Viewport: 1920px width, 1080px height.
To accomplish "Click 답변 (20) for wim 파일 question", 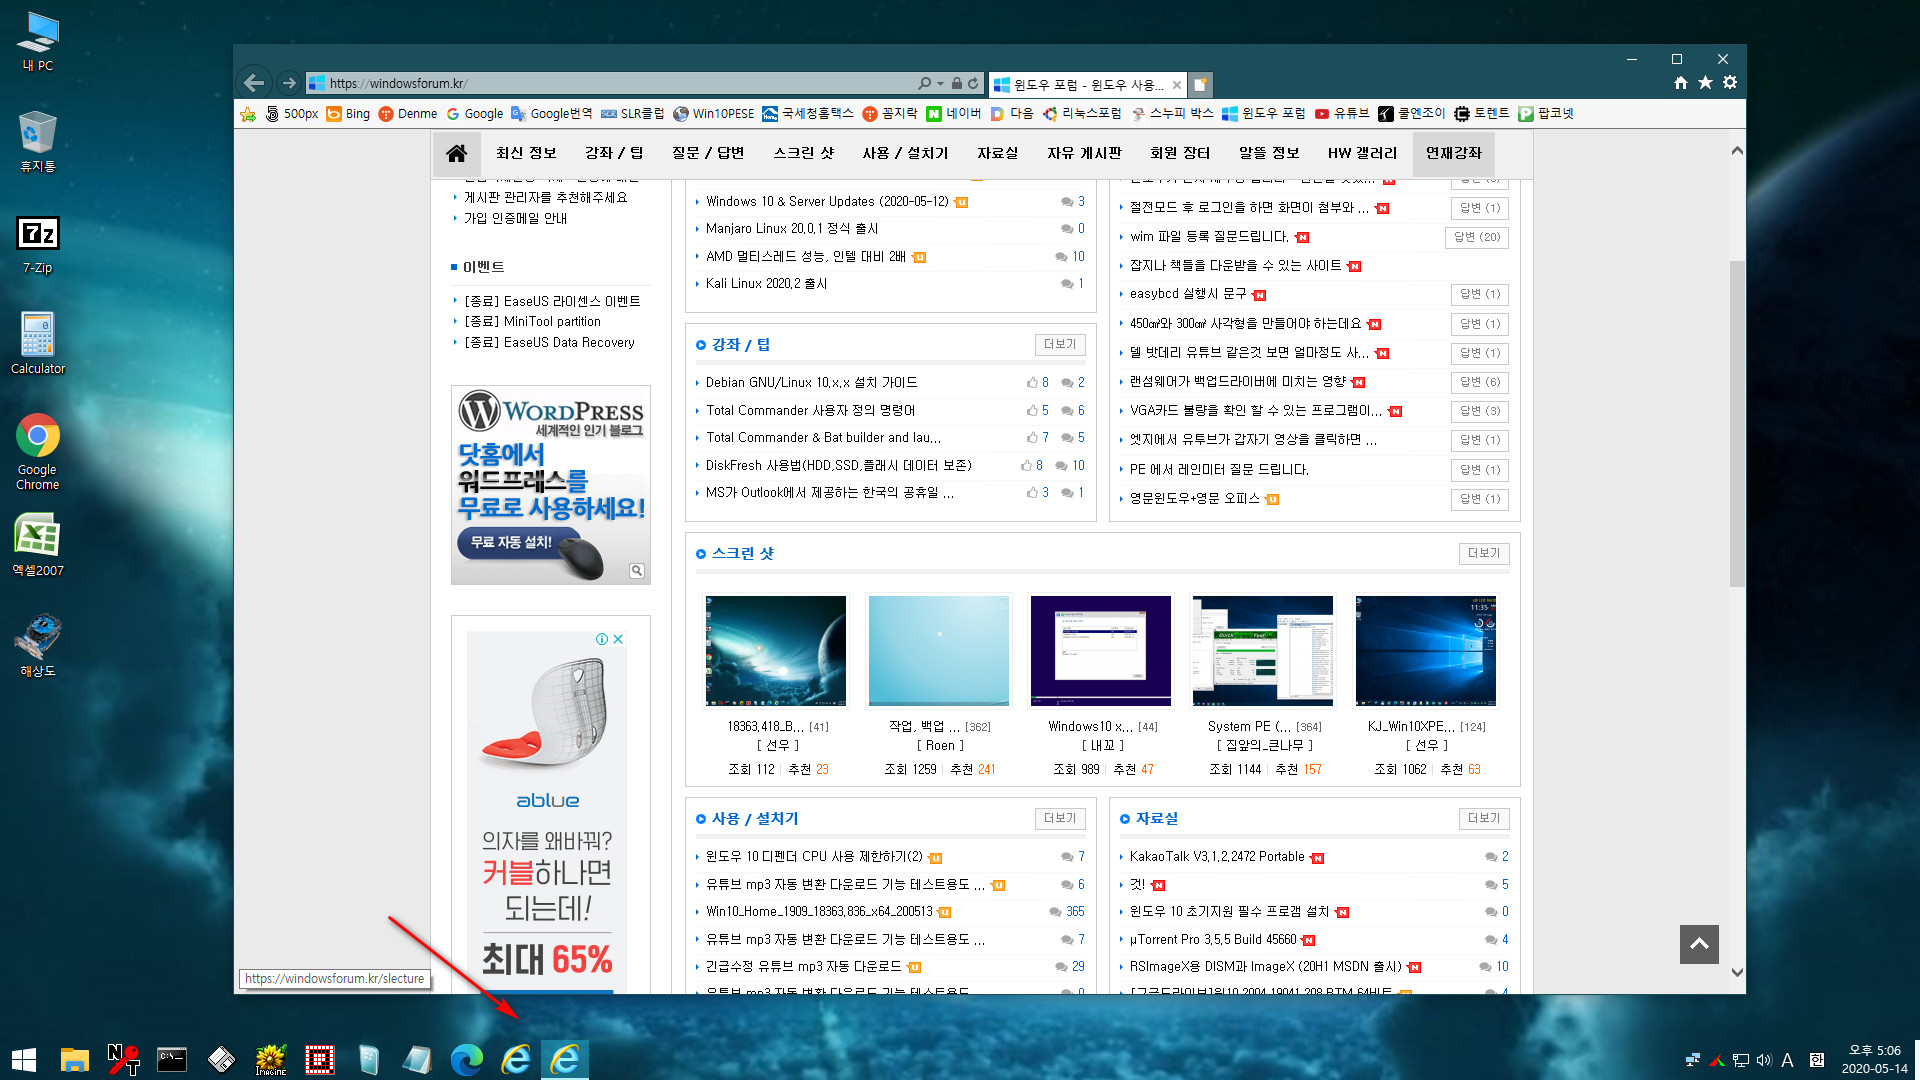I will (x=1477, y=238).
